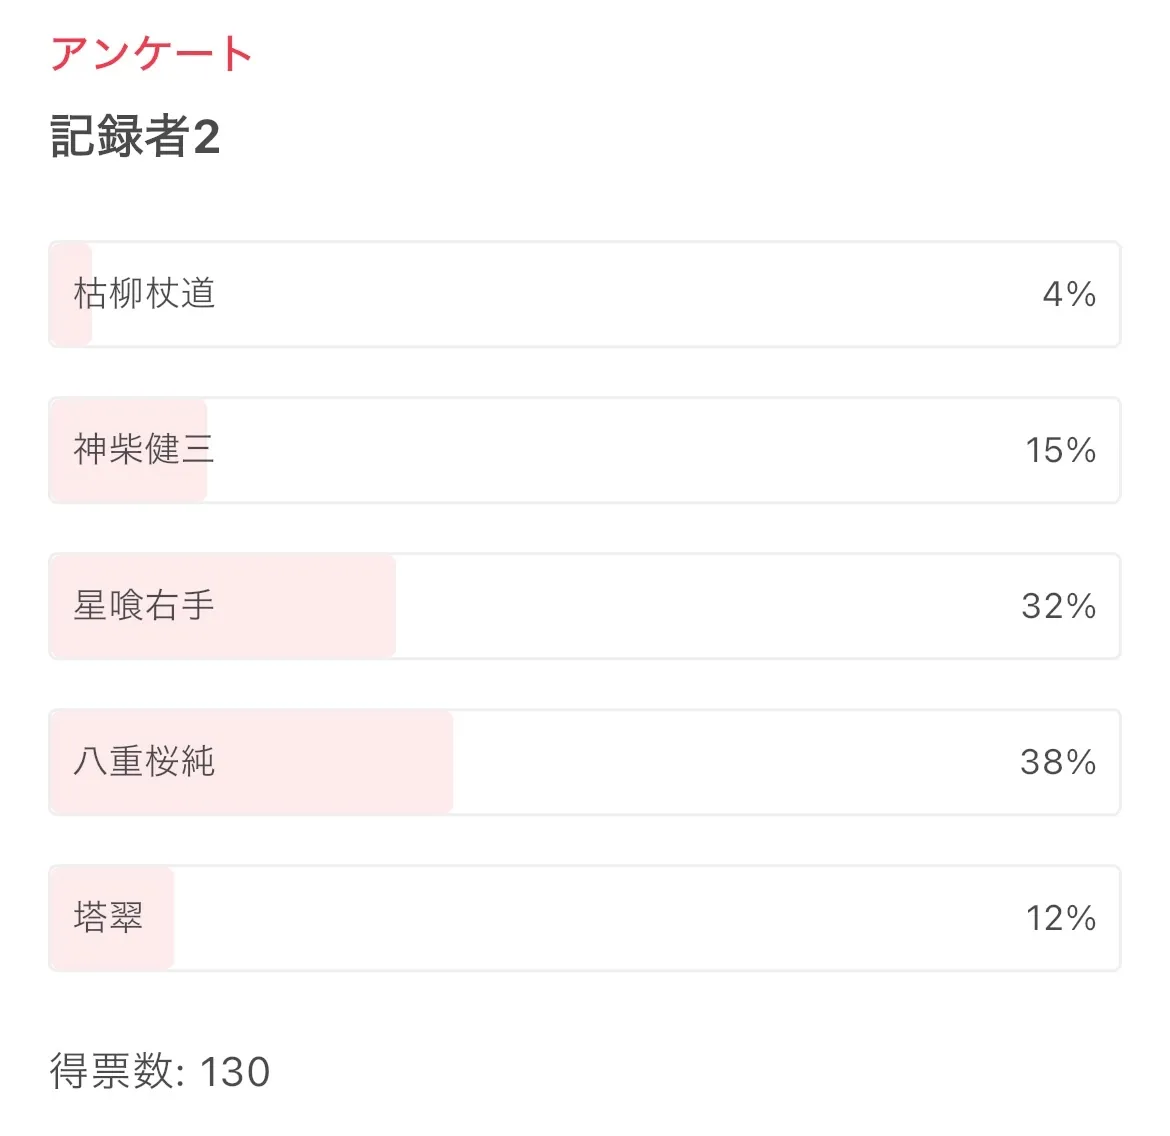Click the pink progress fill behind 塔翠

pyautogui.click(x=158, y=918)
